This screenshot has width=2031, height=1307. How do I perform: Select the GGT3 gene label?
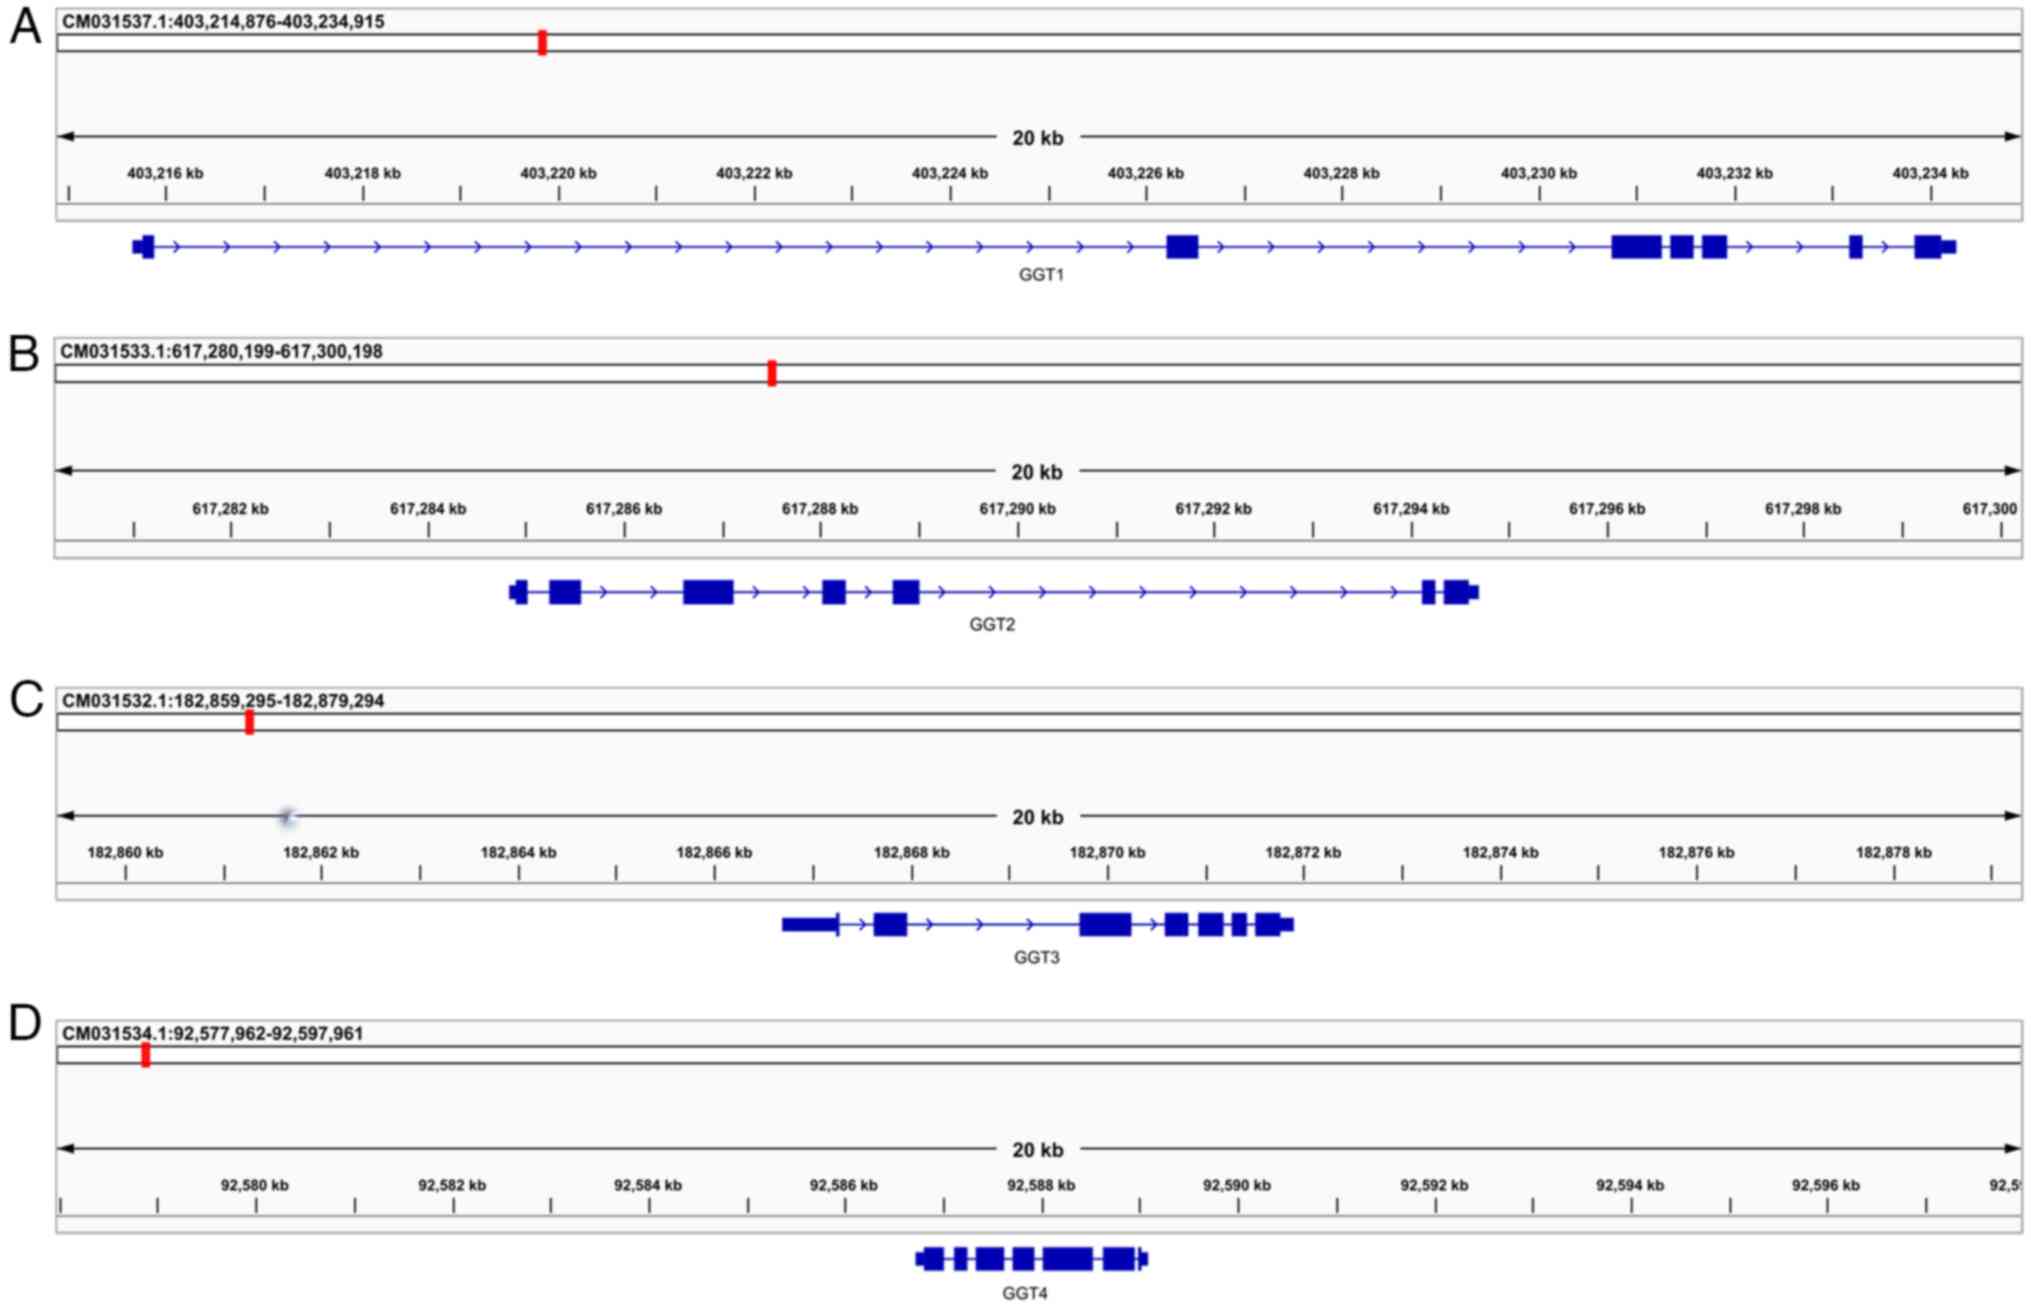1036,958
